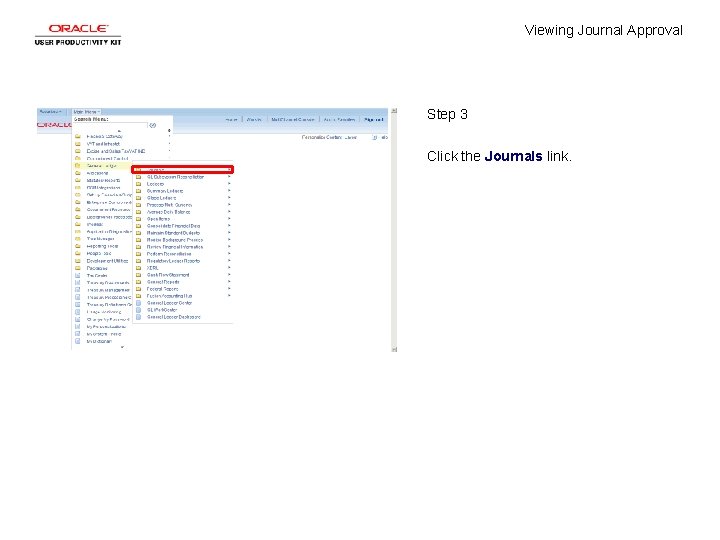The image size is (720, 540).
Task: Open the Federal Reports submenu
Action: 162,289
